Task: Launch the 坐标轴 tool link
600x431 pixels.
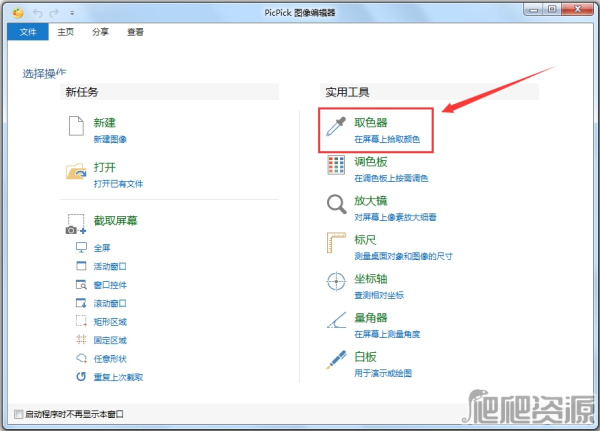Action: 370,279
